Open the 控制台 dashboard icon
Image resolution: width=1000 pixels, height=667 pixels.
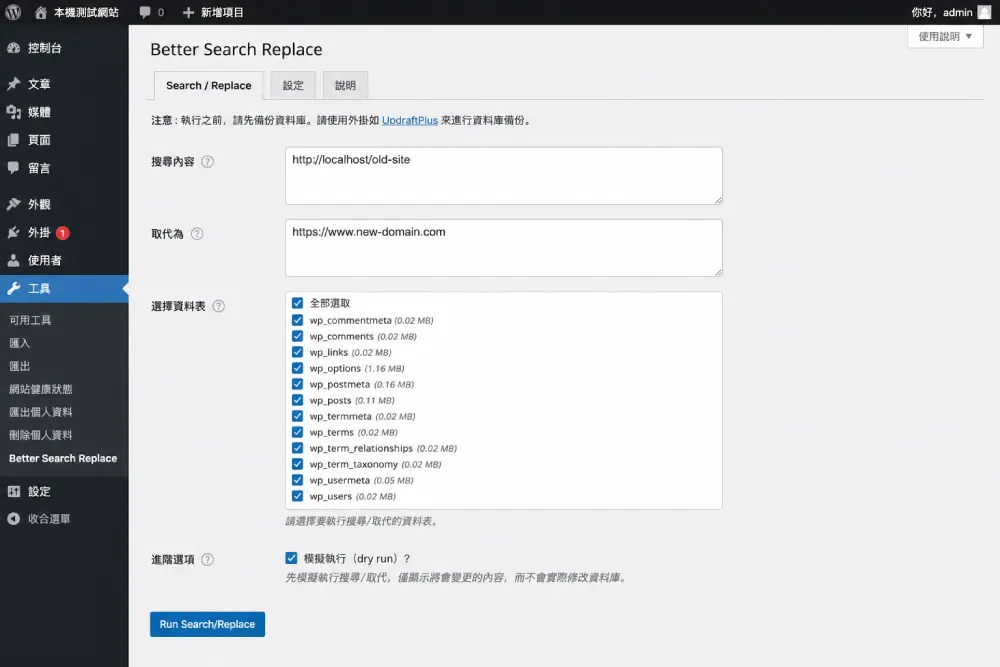coord(13,48)
